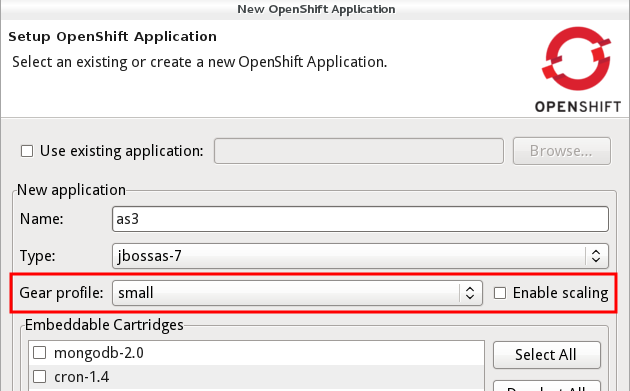Viewport: 630px width, 391px height.
Task: Click the Select All button
Action: pyautogui.click(x=547, y=355)
